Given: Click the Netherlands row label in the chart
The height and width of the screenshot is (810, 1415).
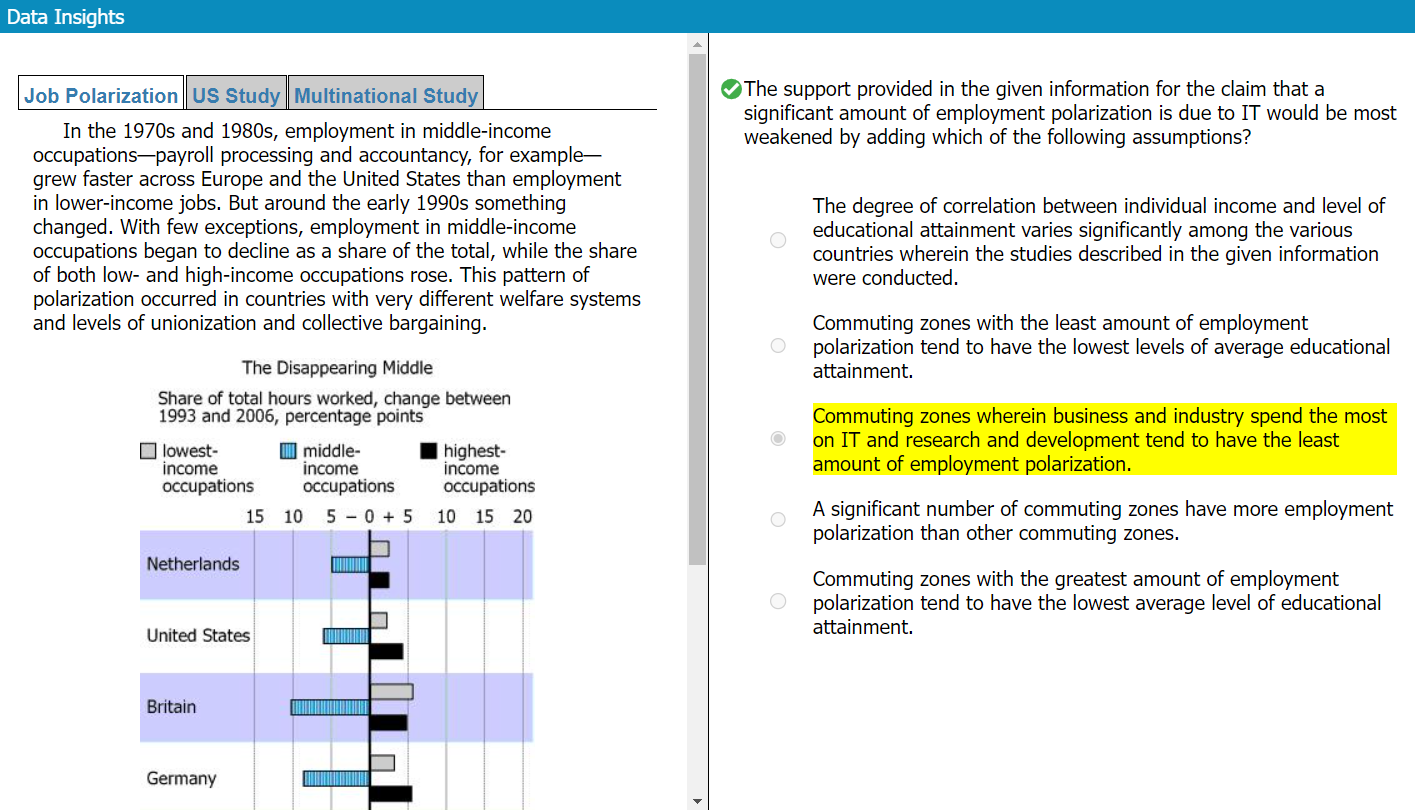Looking at the screenshot, I should click(193, 564).
